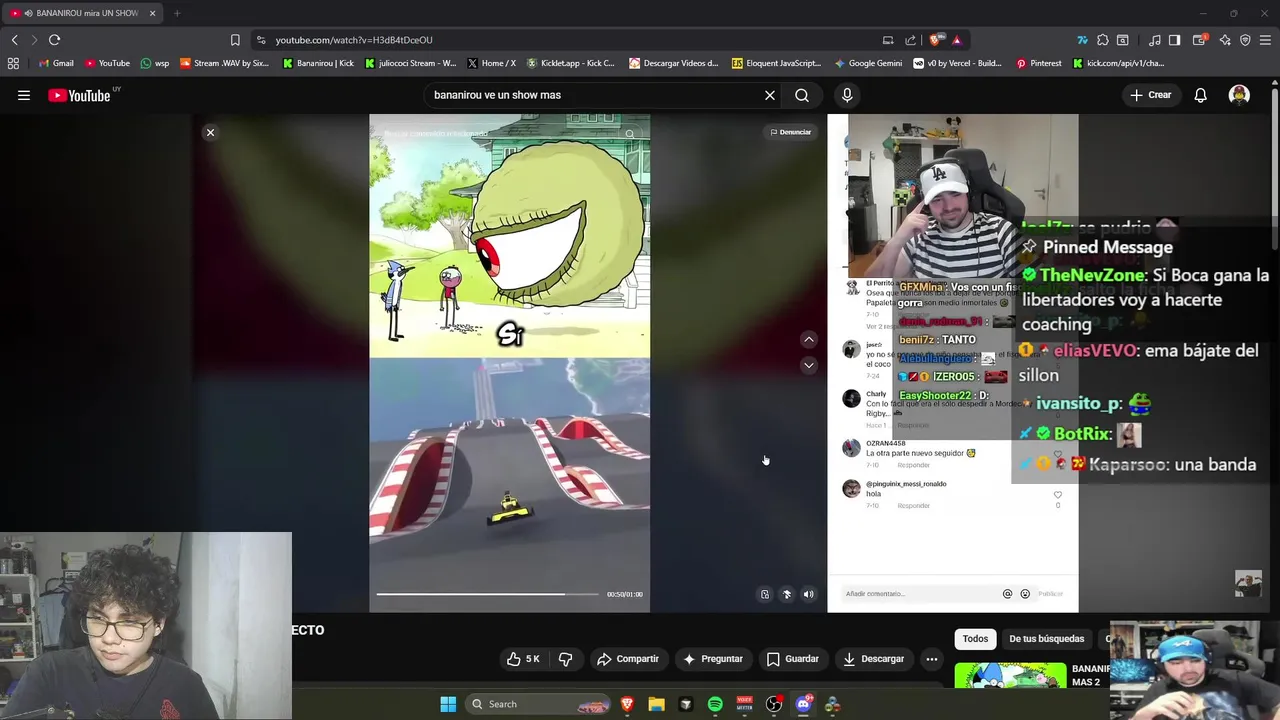Open a new browser tab
The width and height of the screenshot is (1280, 720).
pos(177,13)
